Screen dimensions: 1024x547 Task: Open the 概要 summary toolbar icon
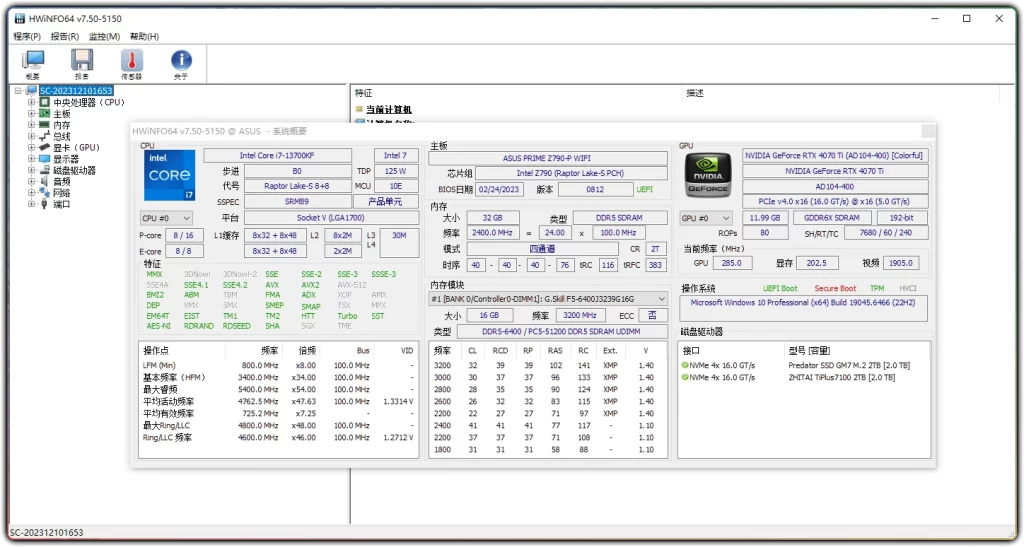tap(33, 61)
